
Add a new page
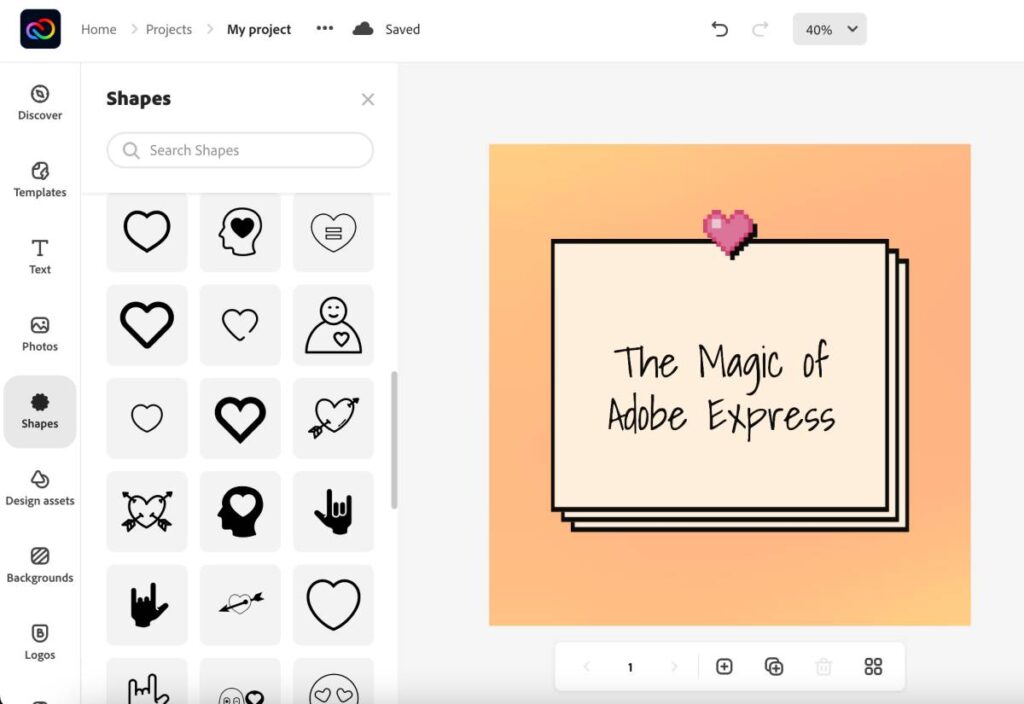723,666
